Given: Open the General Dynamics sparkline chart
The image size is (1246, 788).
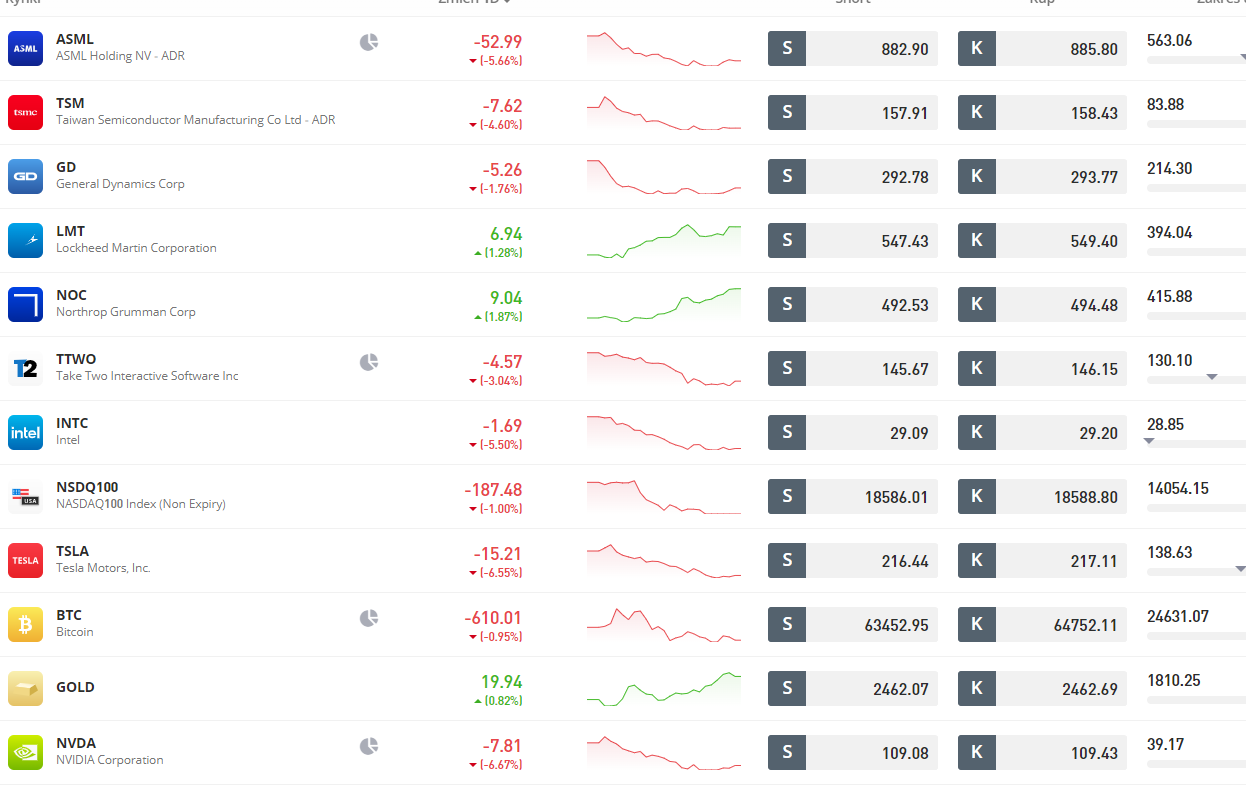Looking at the screenshot, I should click(664, 177).
